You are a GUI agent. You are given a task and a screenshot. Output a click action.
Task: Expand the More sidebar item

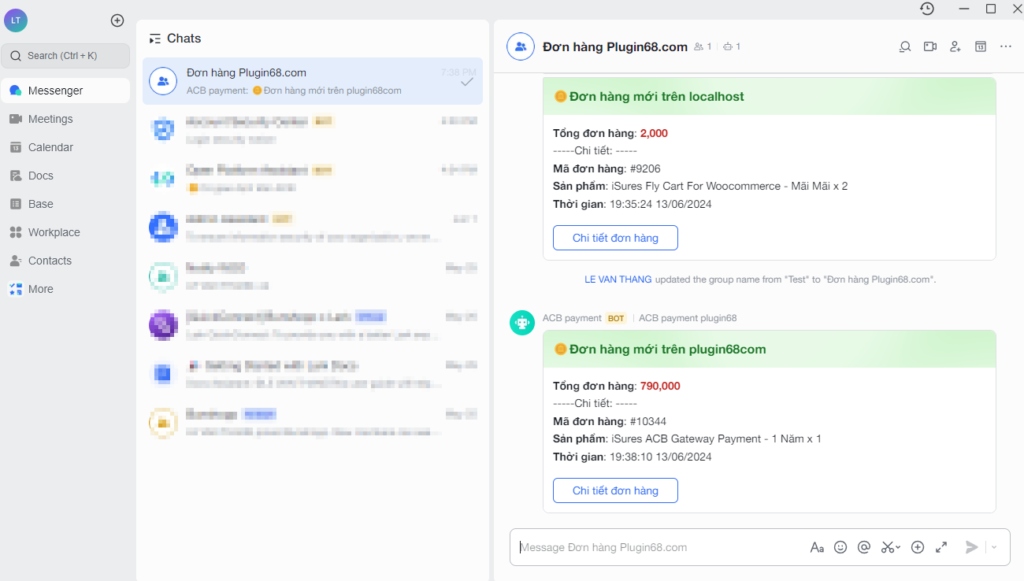(x=65, y=289)
